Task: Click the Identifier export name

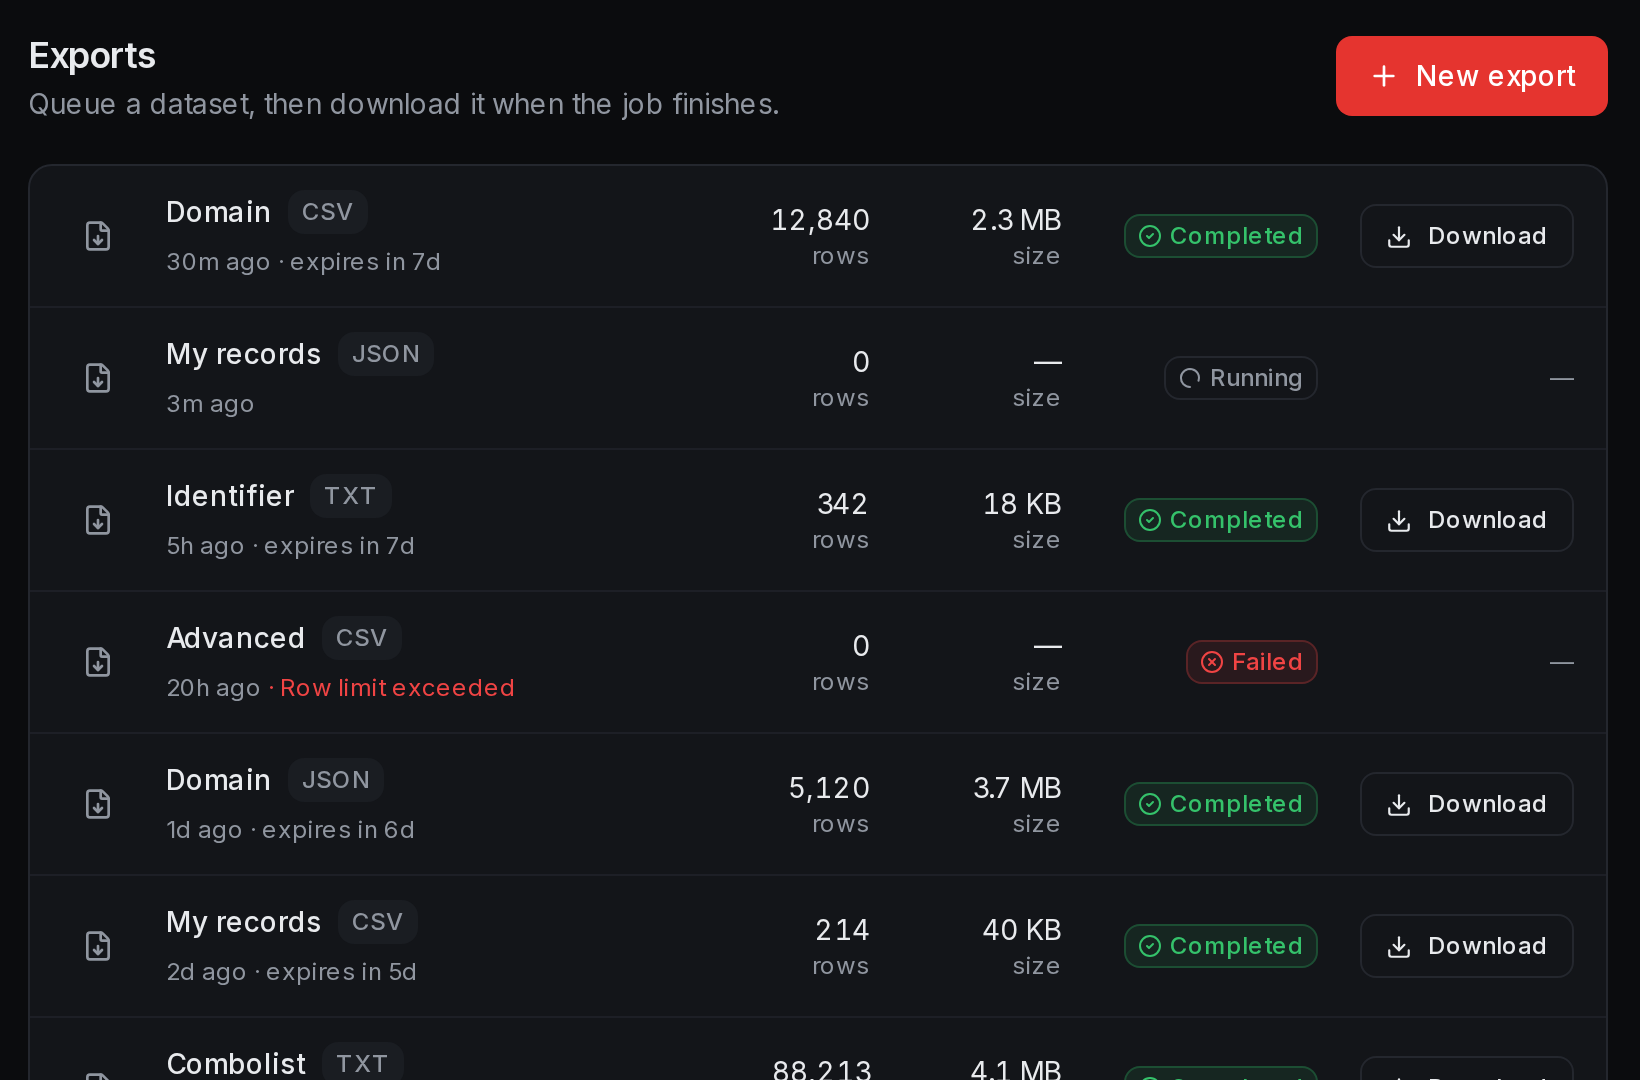Action: tap(230, 496)
